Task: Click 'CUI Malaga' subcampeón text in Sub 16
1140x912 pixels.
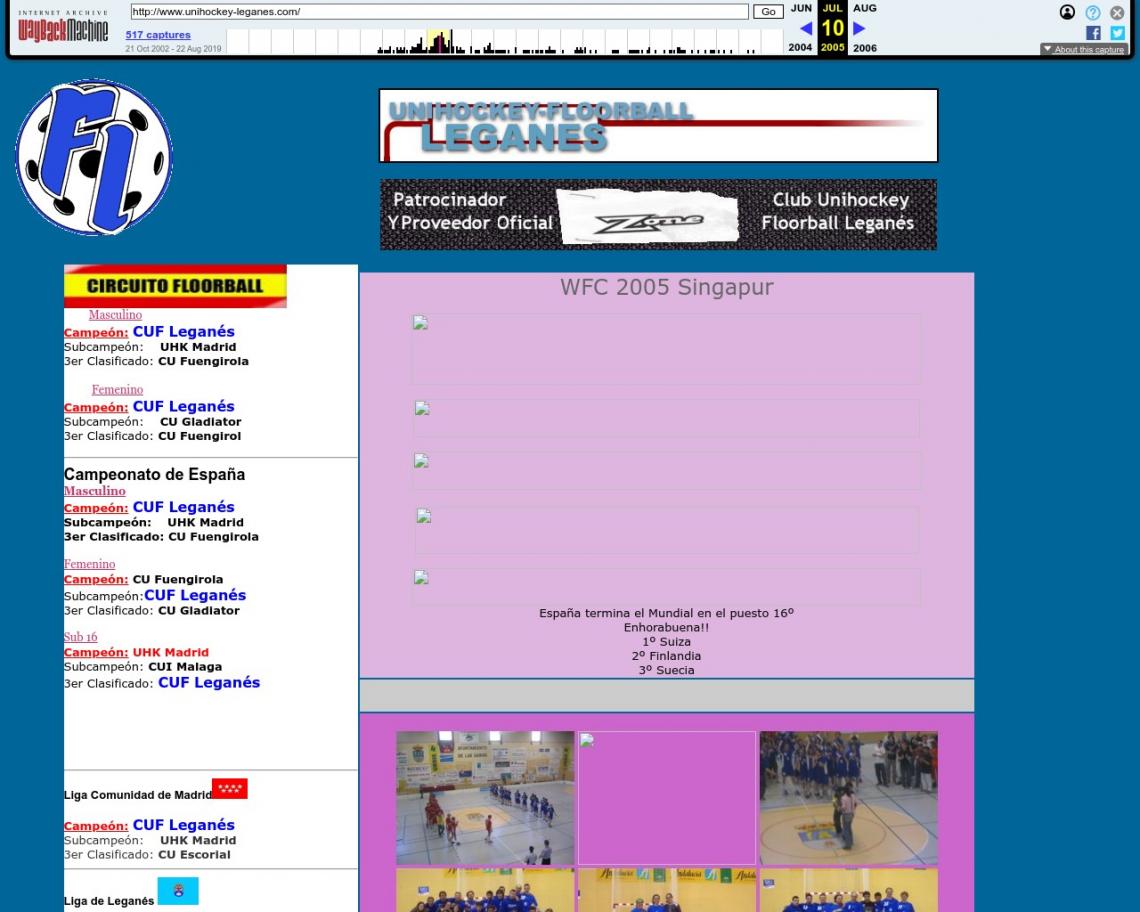Action: tap(185, 667)
